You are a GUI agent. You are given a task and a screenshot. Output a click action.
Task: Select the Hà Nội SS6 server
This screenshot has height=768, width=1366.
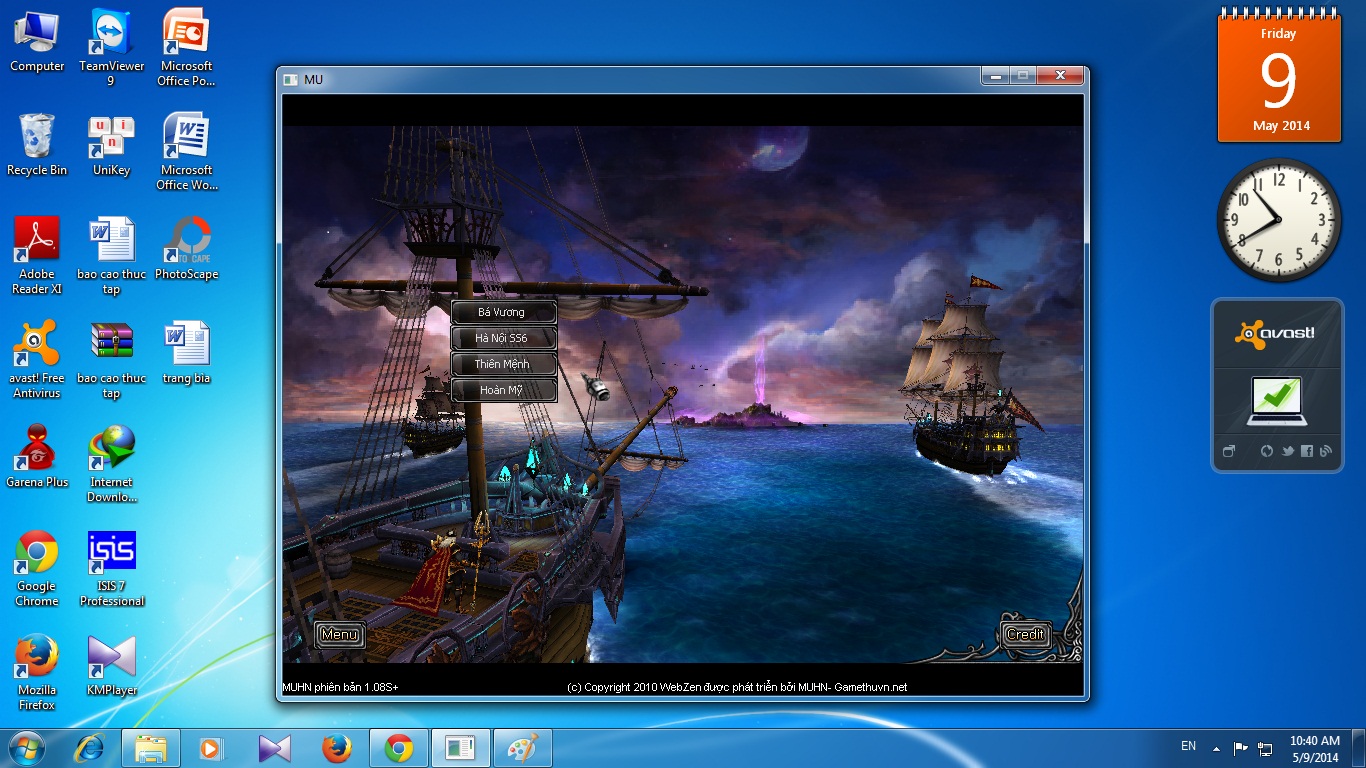coord(502,338)
